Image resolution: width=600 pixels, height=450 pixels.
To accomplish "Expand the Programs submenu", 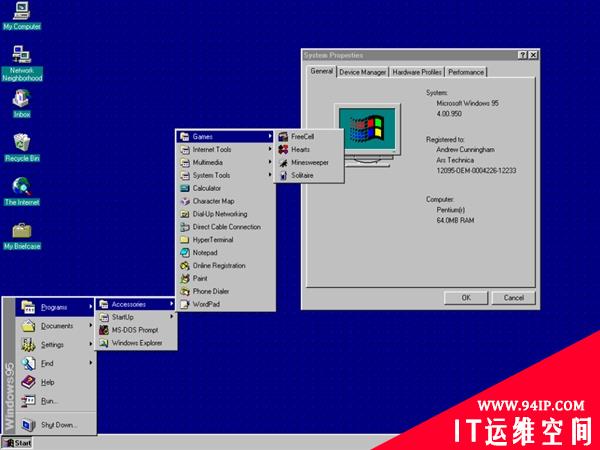I will [55, 307].
